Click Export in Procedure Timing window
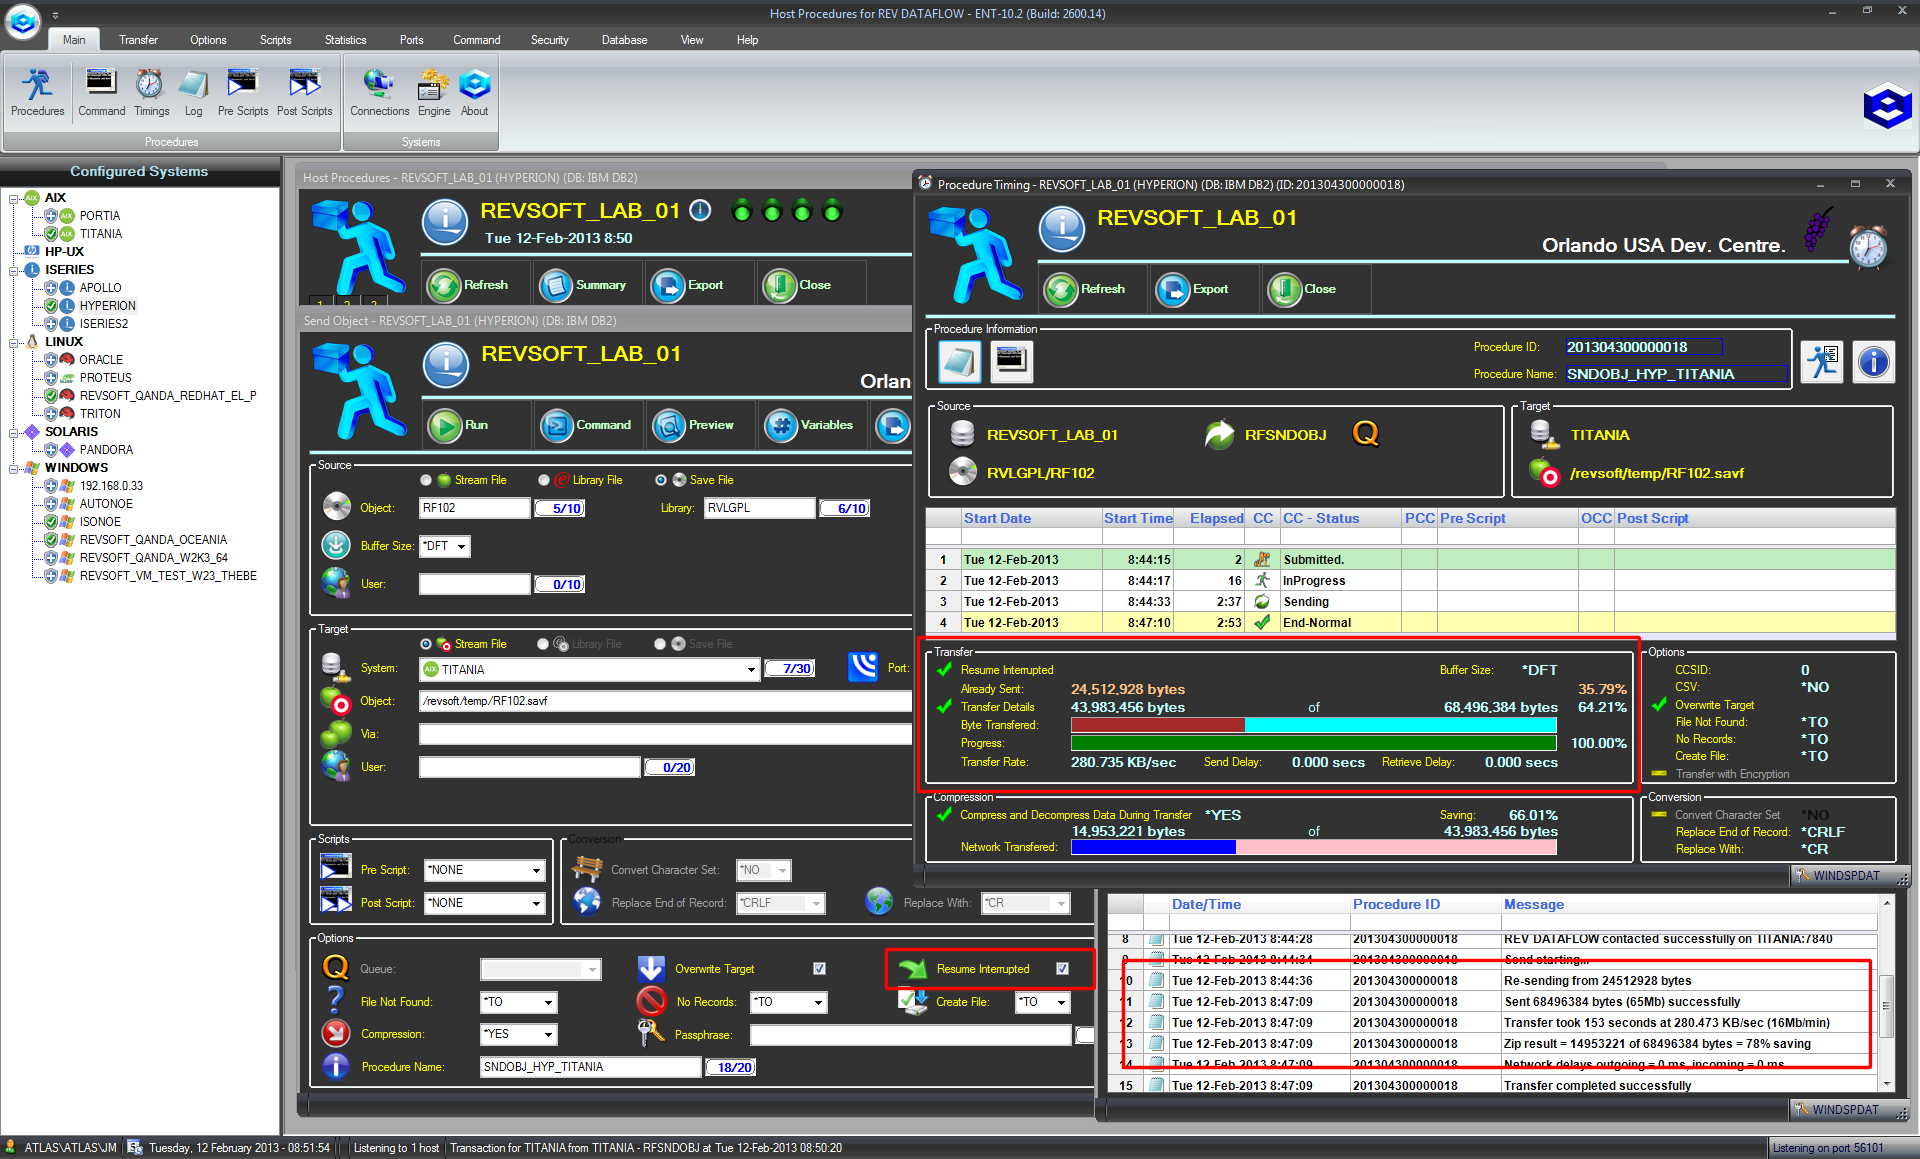1920x1159 pixels. pos(1173,290)
